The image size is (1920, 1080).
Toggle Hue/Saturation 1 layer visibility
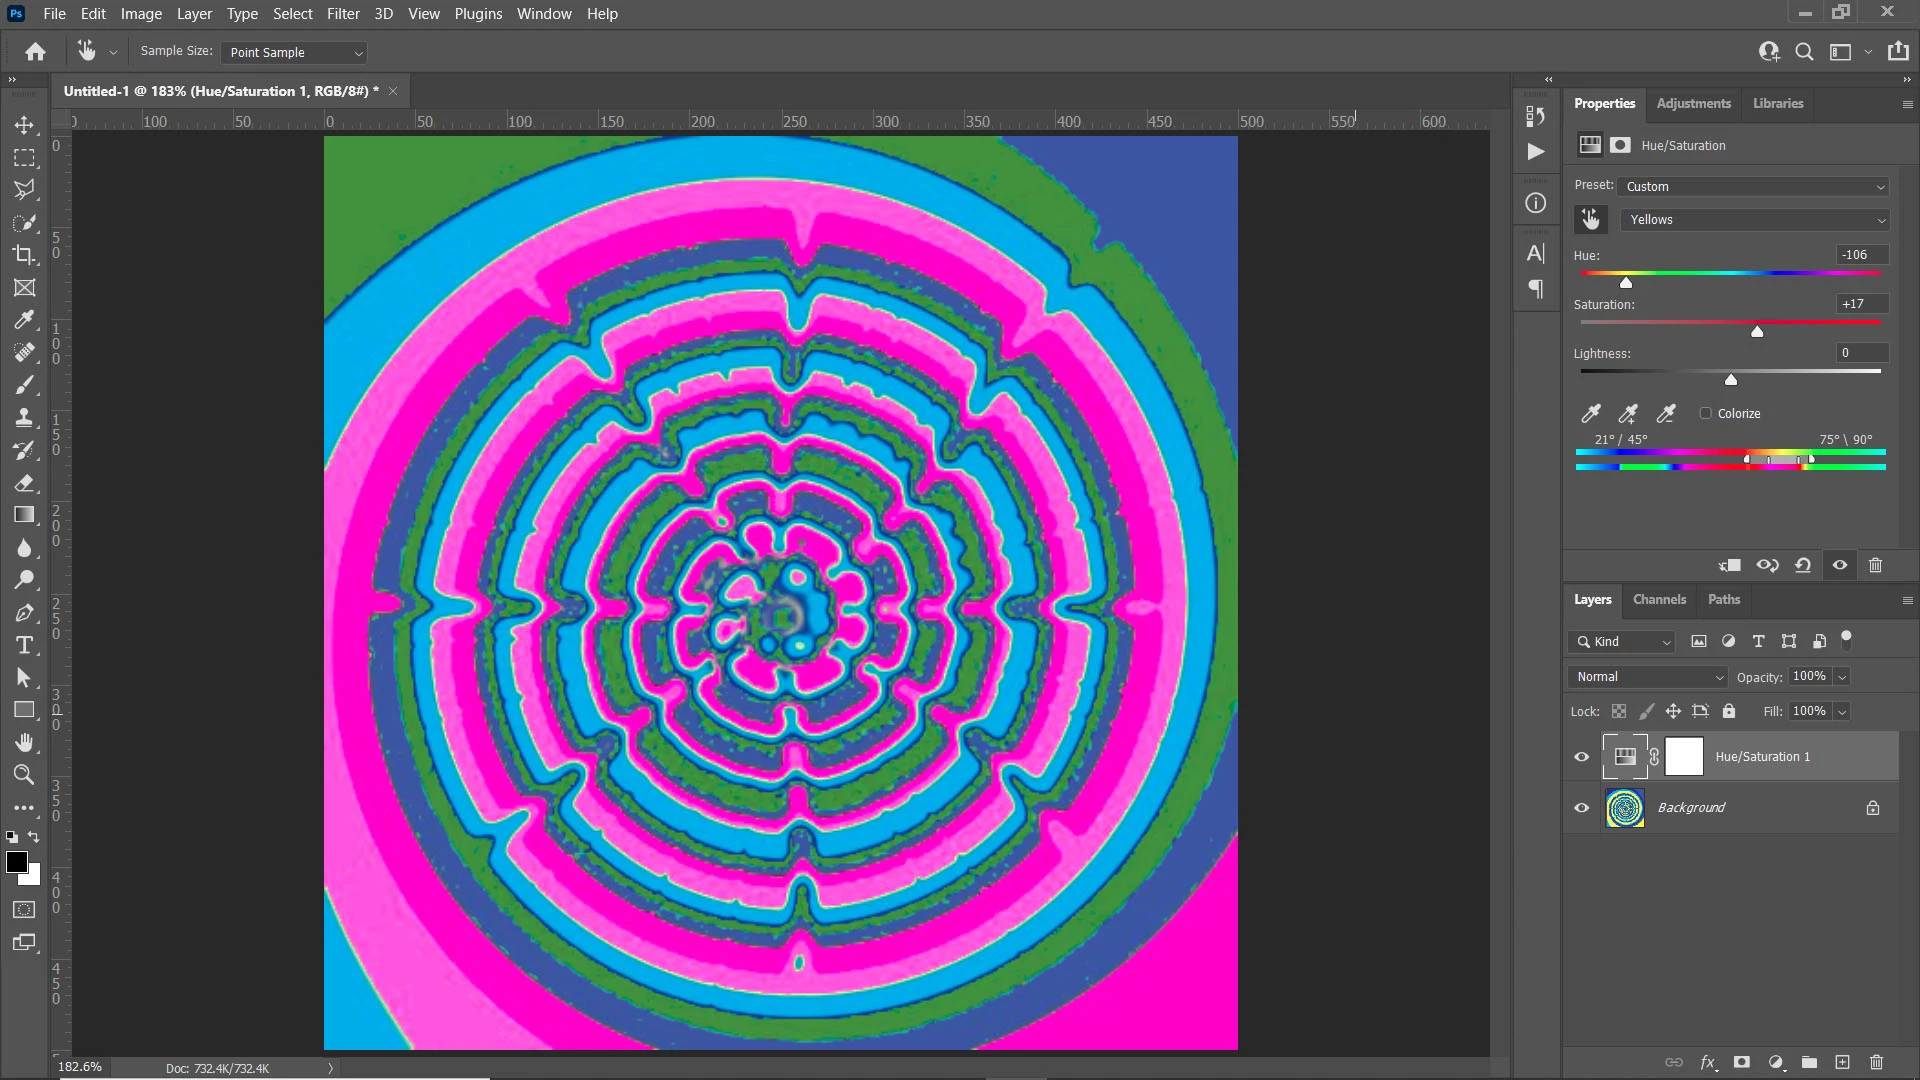[1582, 757]
